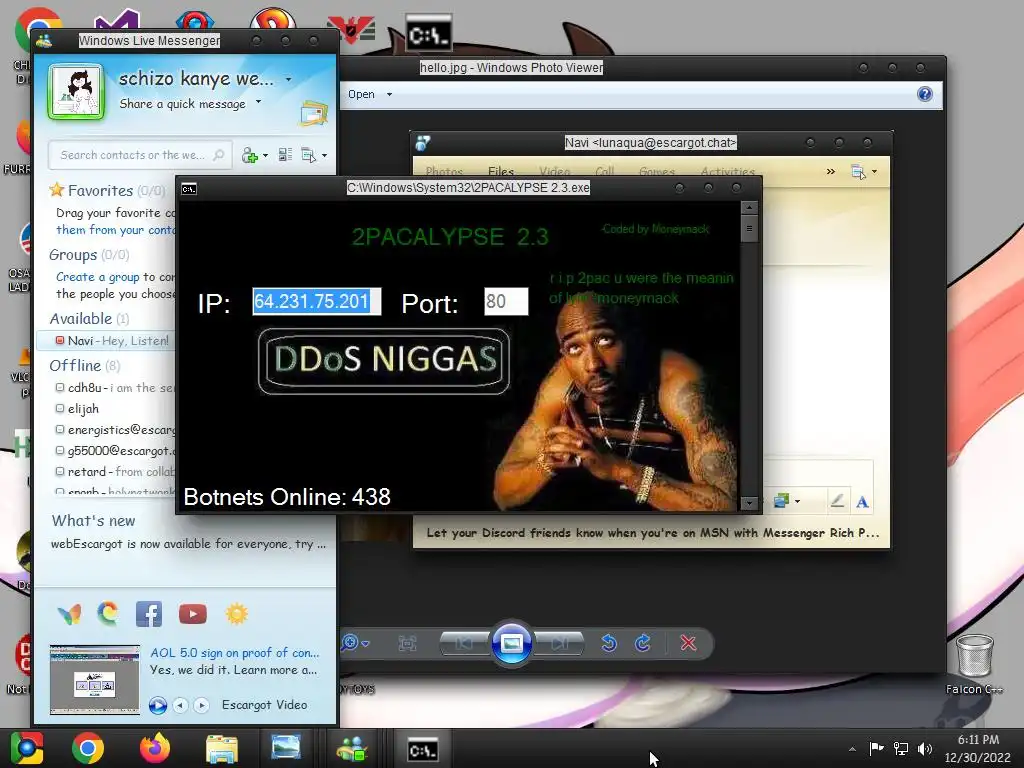Collapse the Groups section header

pos(89,255)
